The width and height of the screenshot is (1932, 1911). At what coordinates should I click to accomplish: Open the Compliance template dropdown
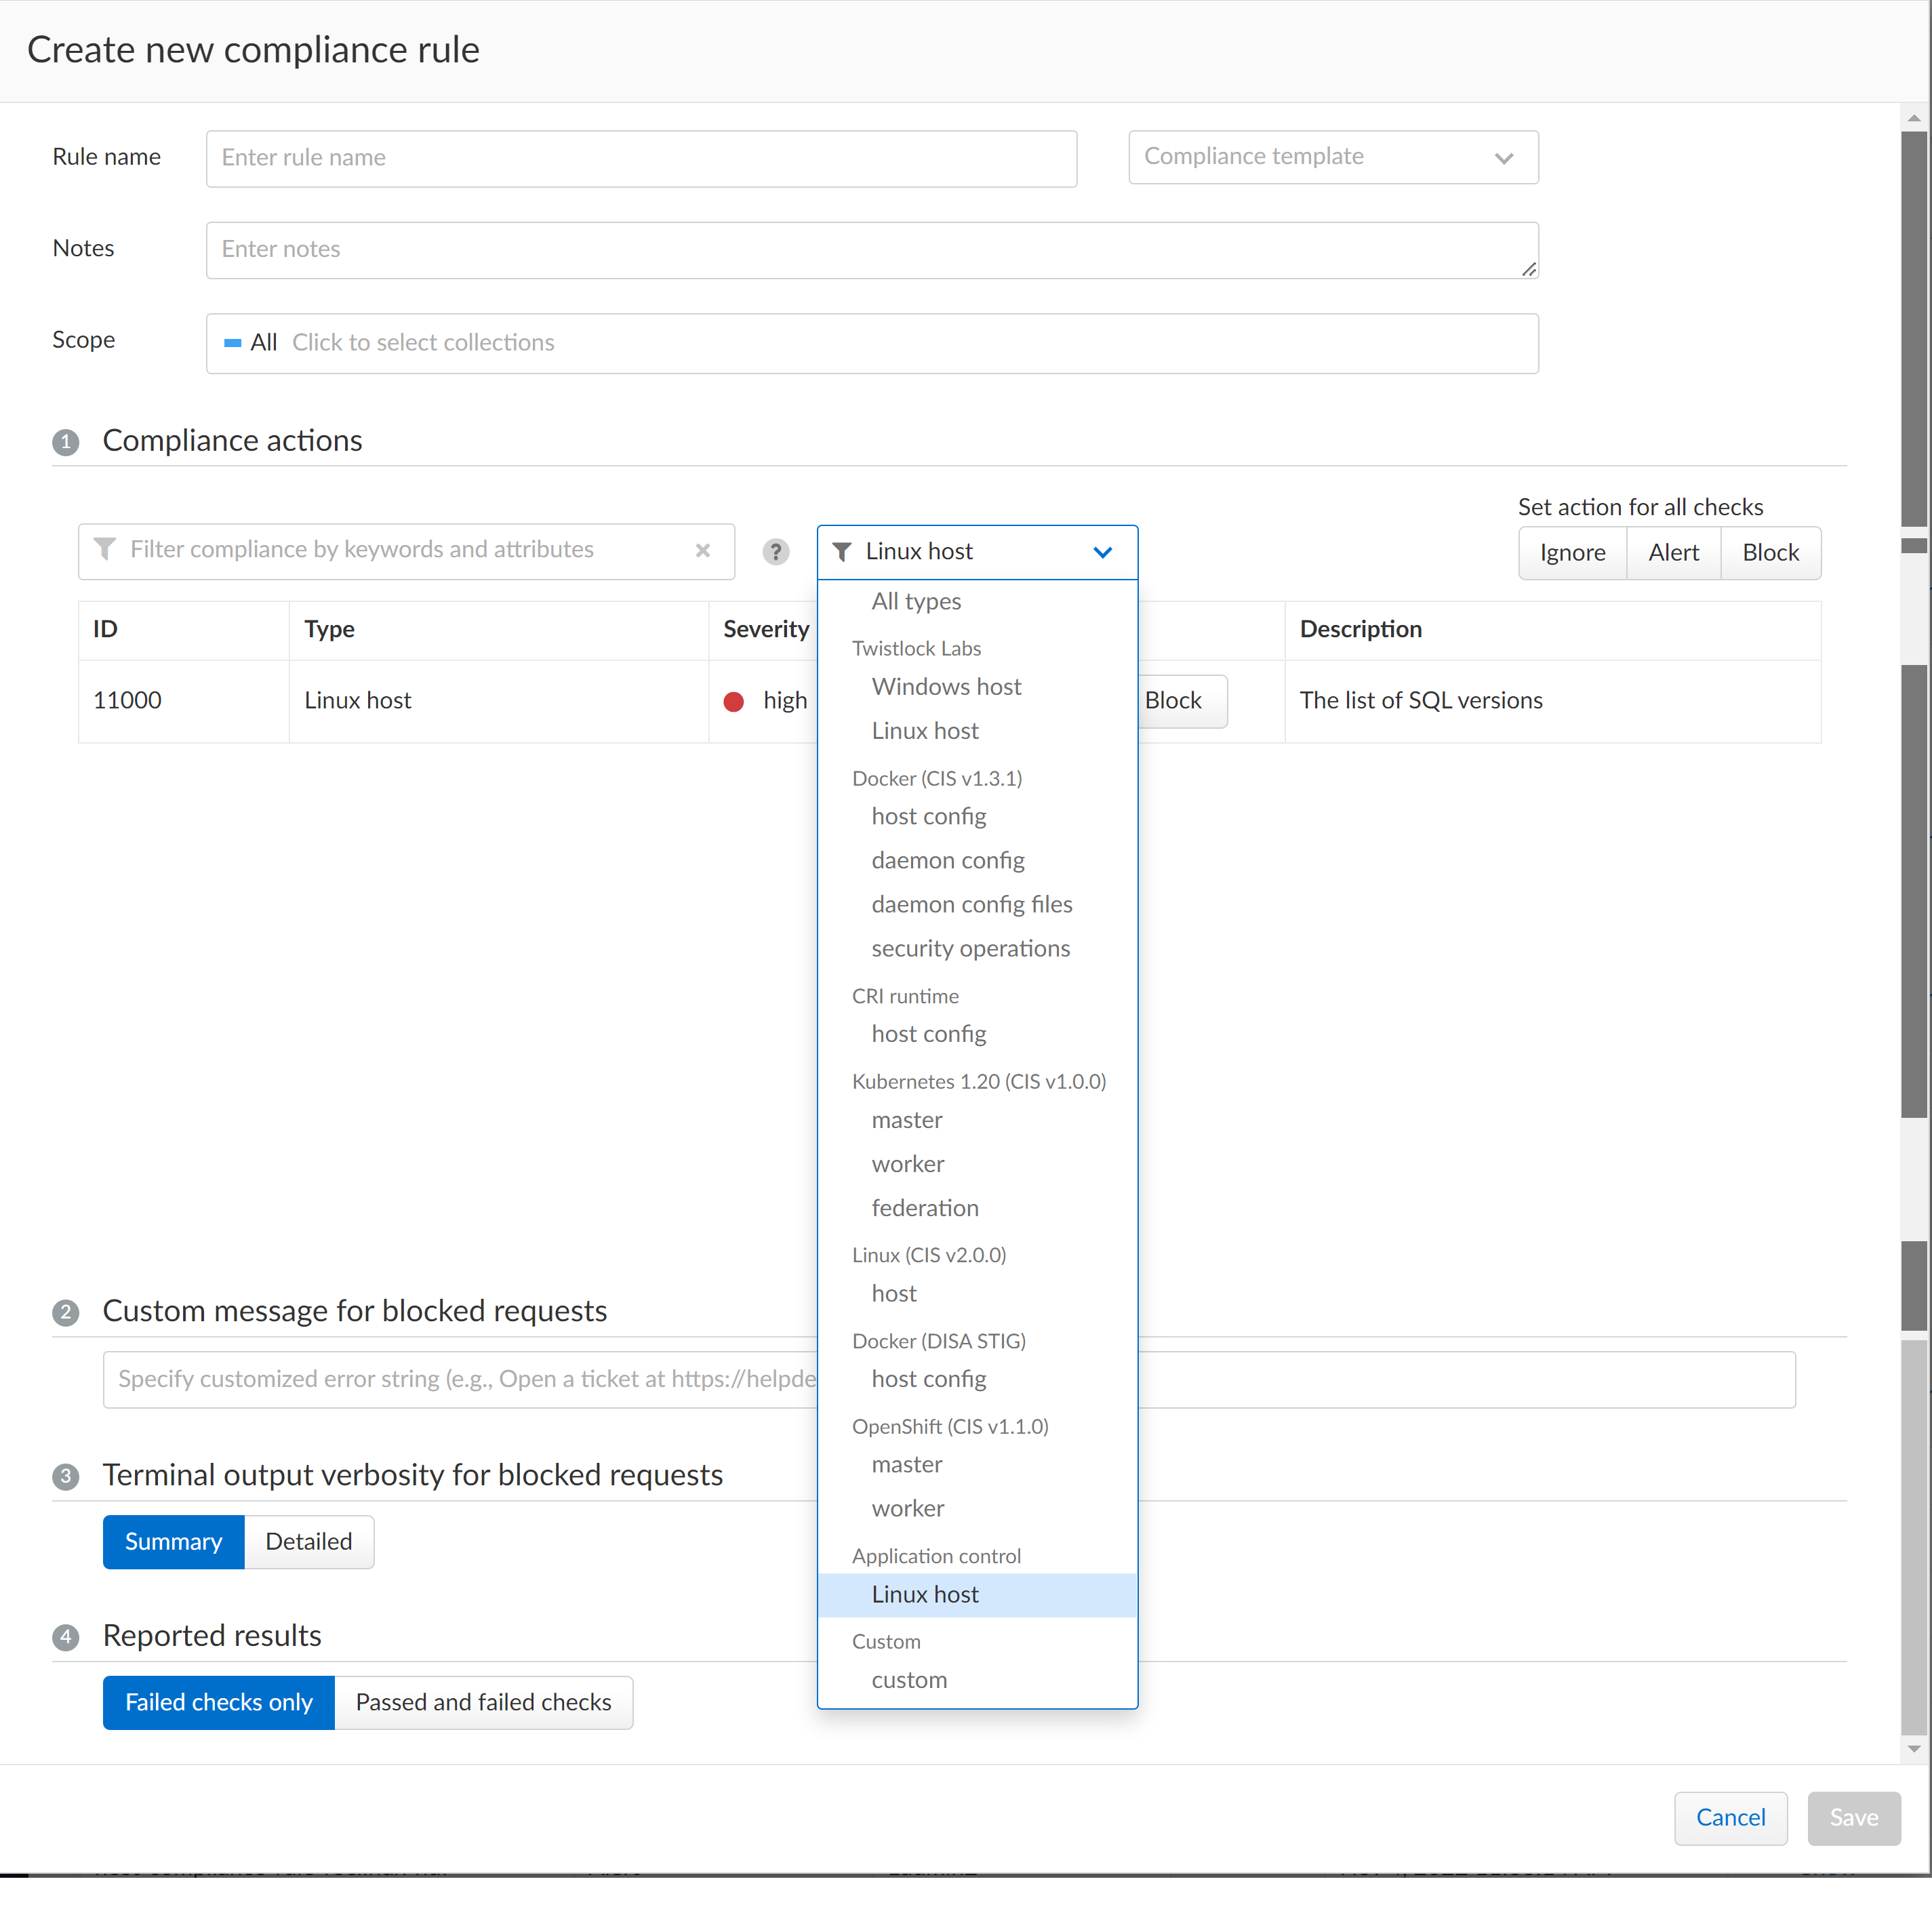(x=1333, y=157)
